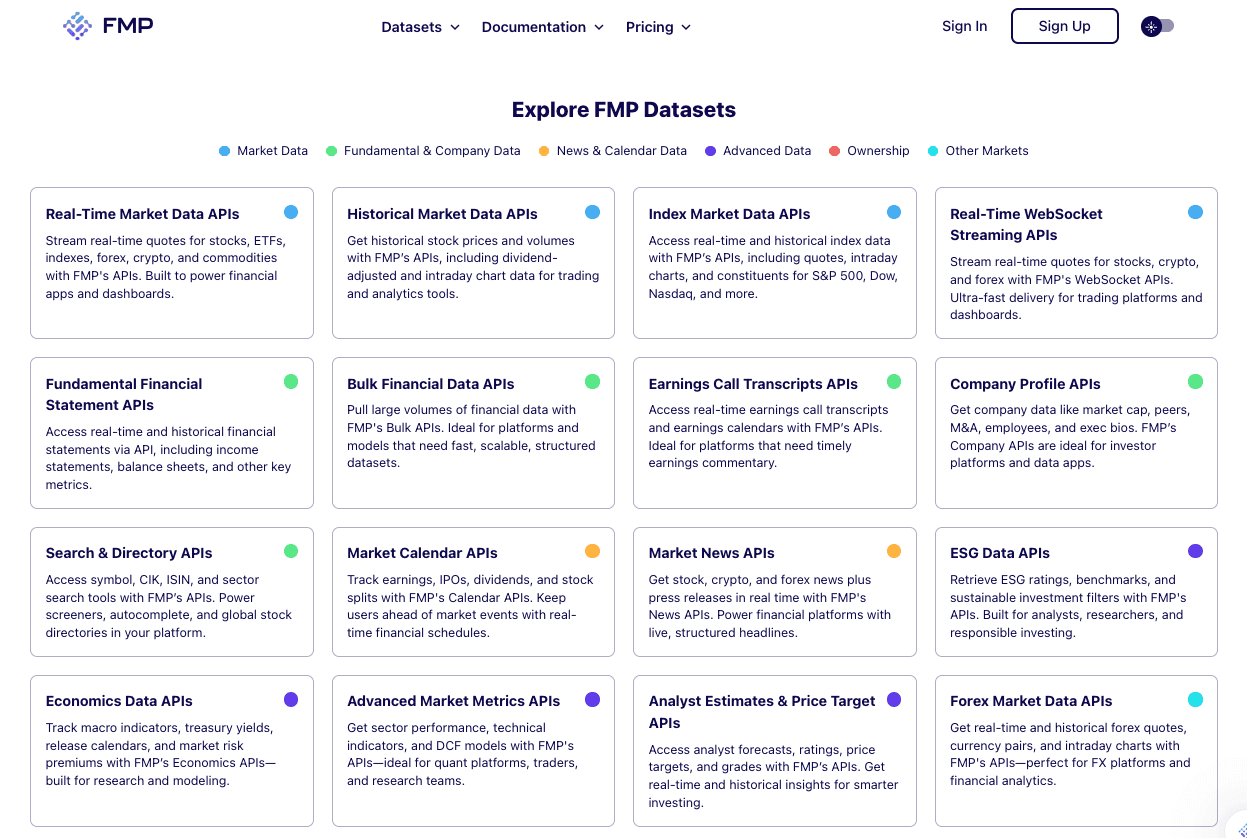Click the green dot on Company Profile APIs card

point(1195,381)
